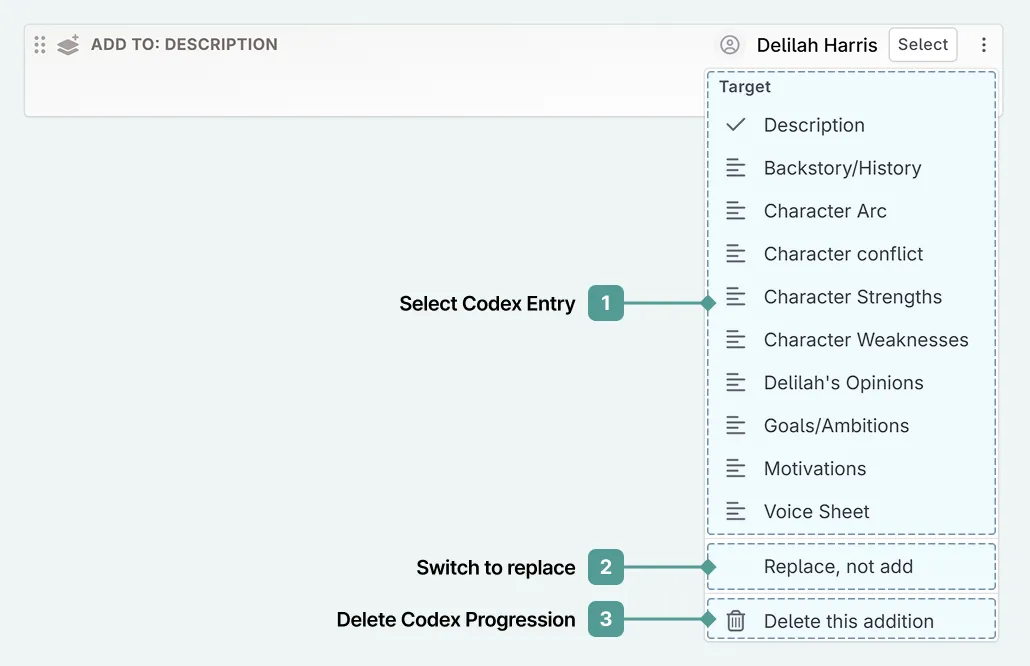Viewport: 1030px width, 666px height.
Task: Select Character Strengths entry
Action: [x=853, y=297]
